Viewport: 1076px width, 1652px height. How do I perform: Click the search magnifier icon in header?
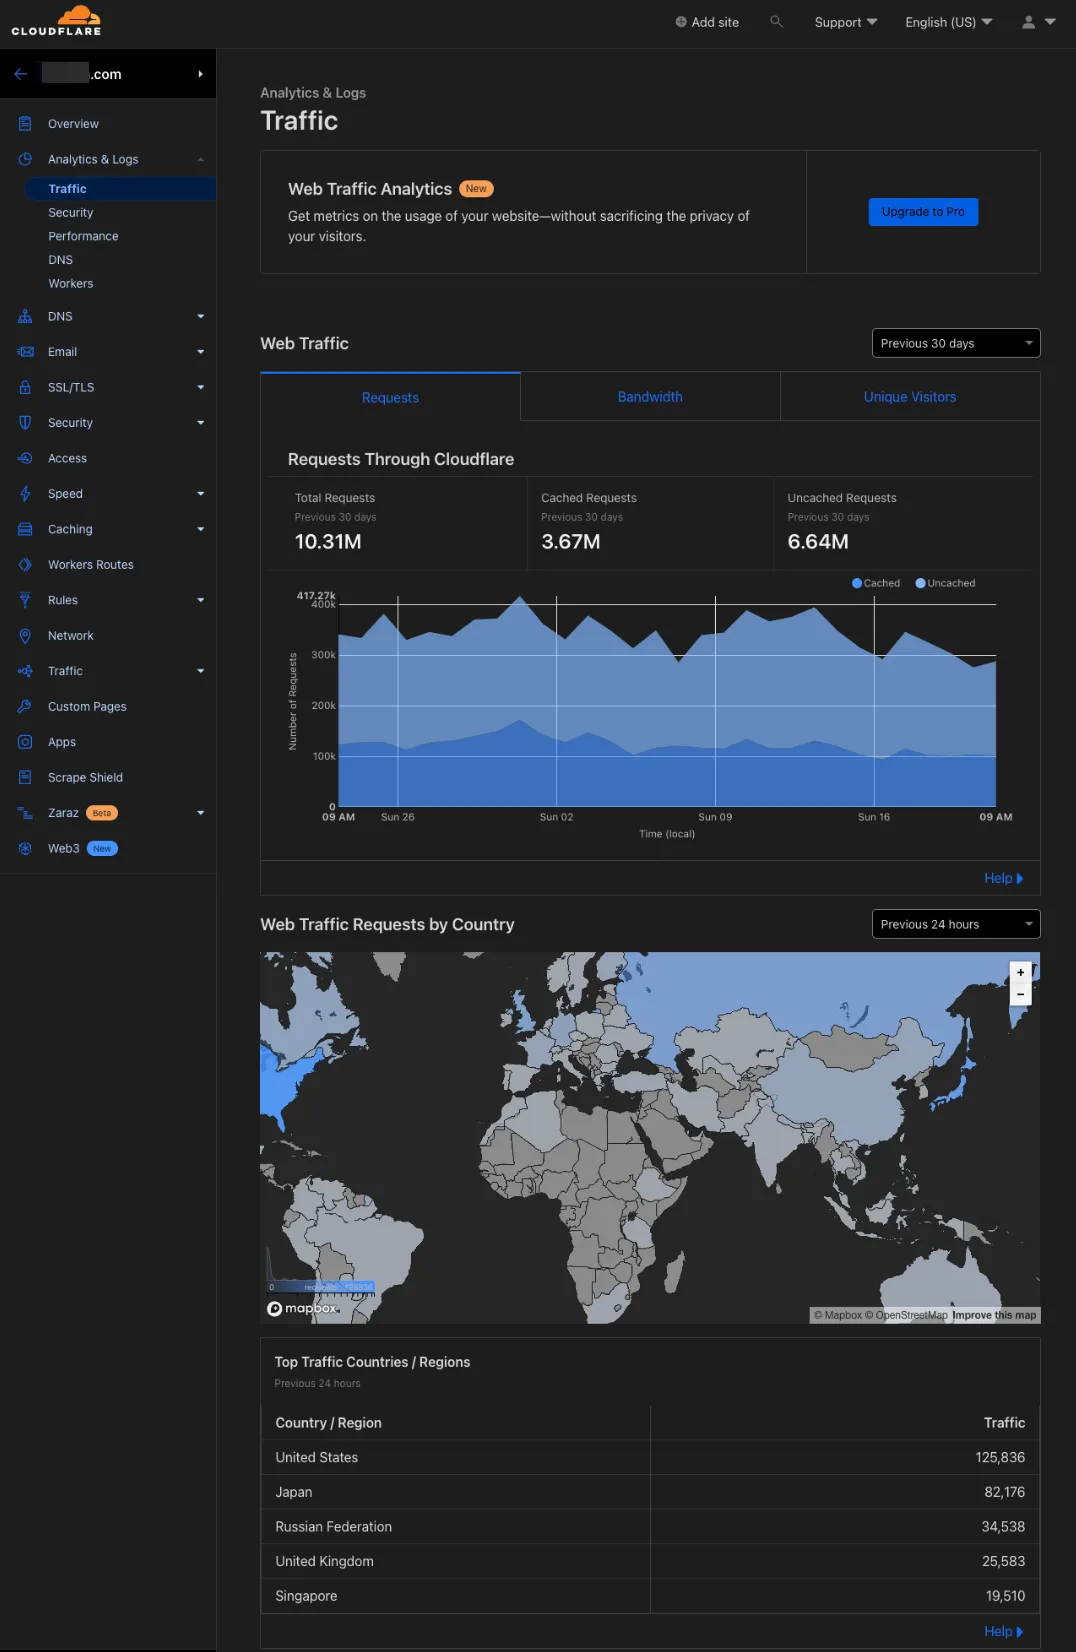[x=776, y=21]
